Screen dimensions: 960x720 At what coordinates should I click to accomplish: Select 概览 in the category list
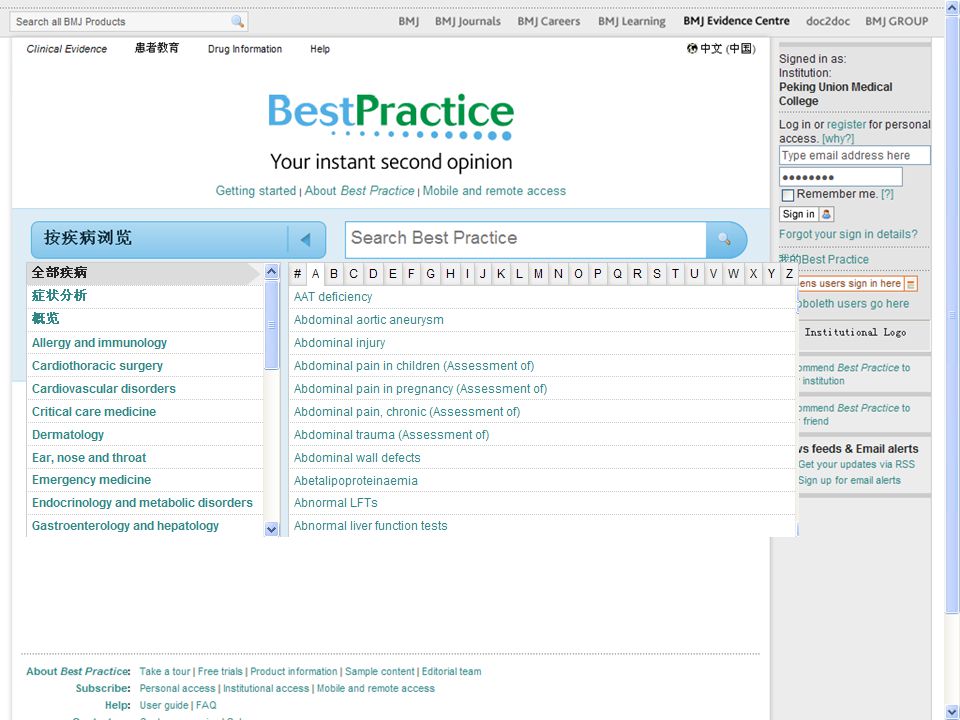point(45,319)
